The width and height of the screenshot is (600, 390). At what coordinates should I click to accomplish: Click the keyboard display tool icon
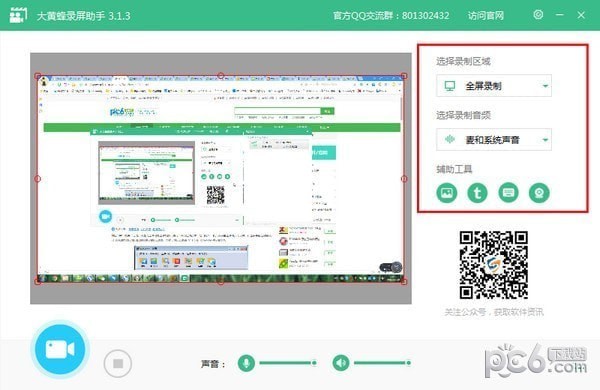pyautogui.click(x=508, y=193)
